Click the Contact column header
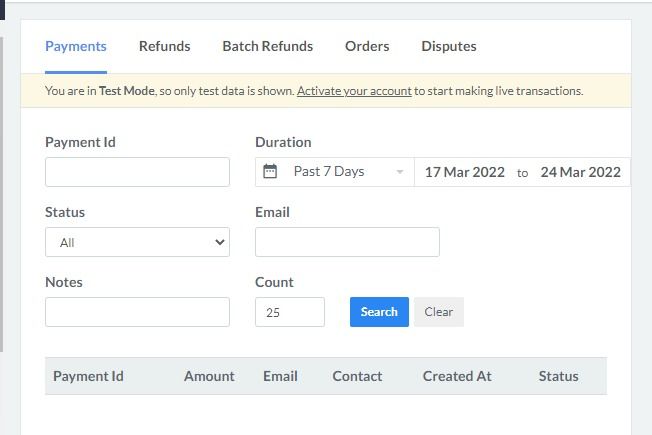 (357, 376)
